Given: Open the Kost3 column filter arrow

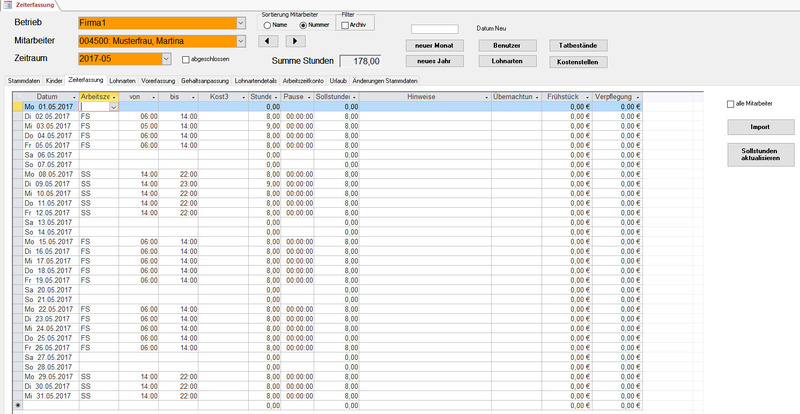Looking at the screenshot, I should [244, 97].
